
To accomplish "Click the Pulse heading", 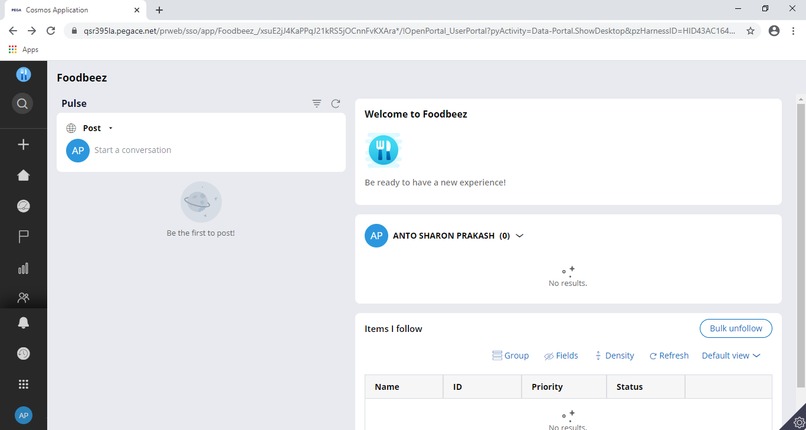I will 74,104.
